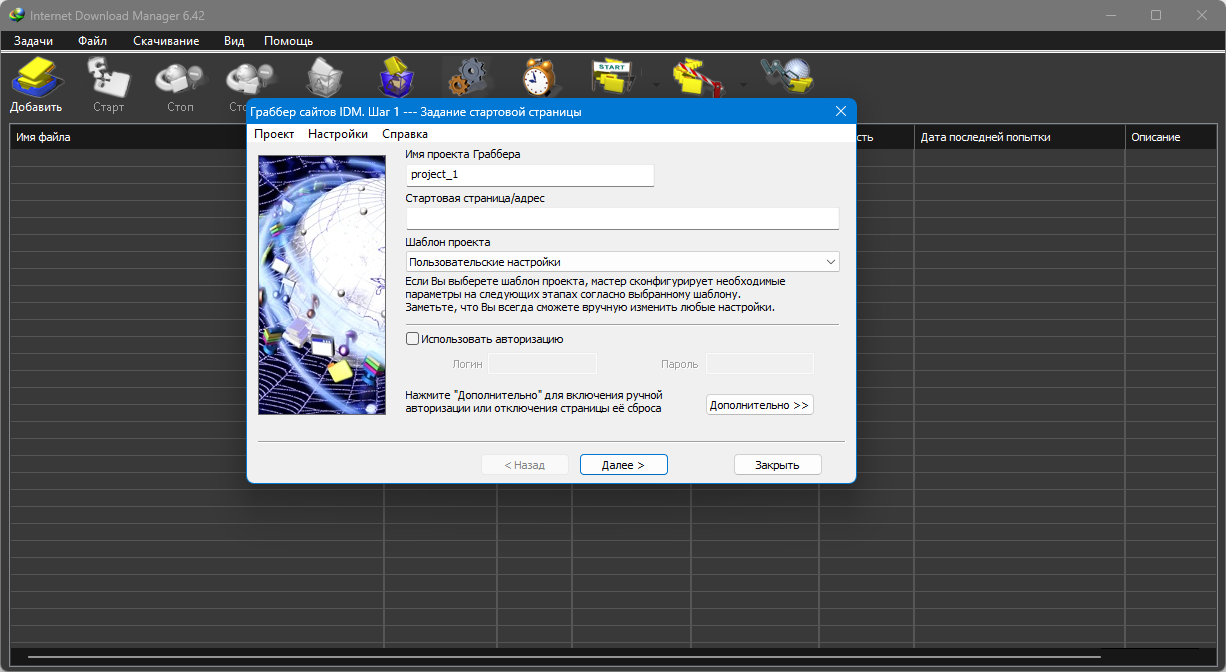This screenshot has height=672, width=1226.
Task: Open the Вид menu
Action: point(234,41)
